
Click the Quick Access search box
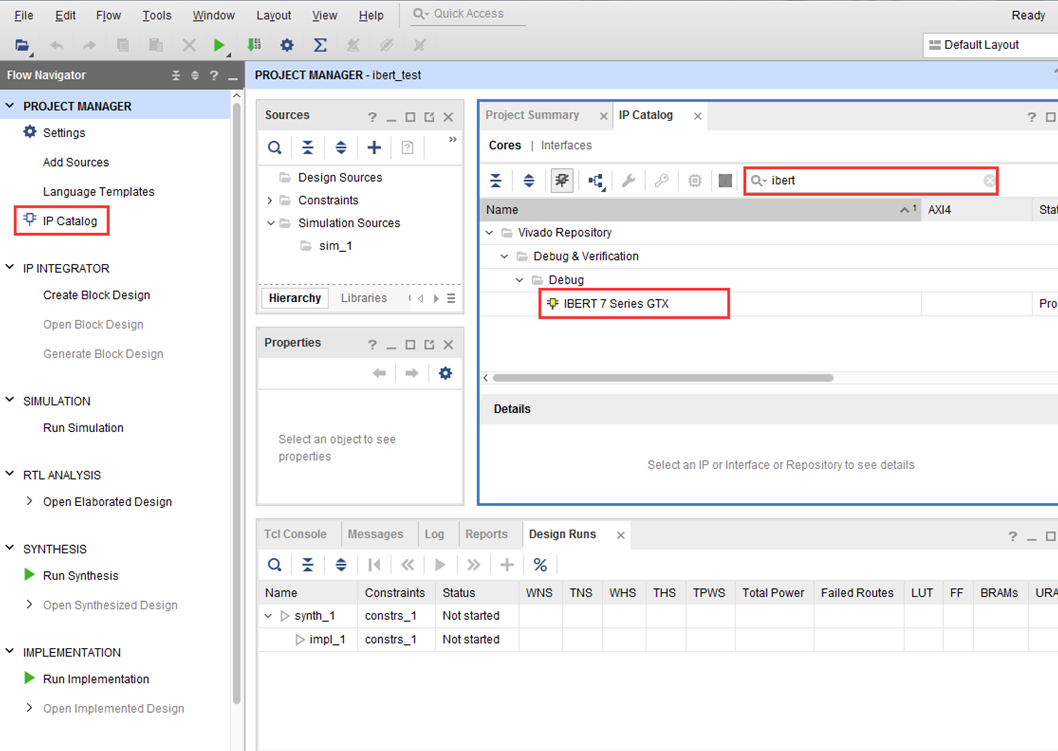468,14
